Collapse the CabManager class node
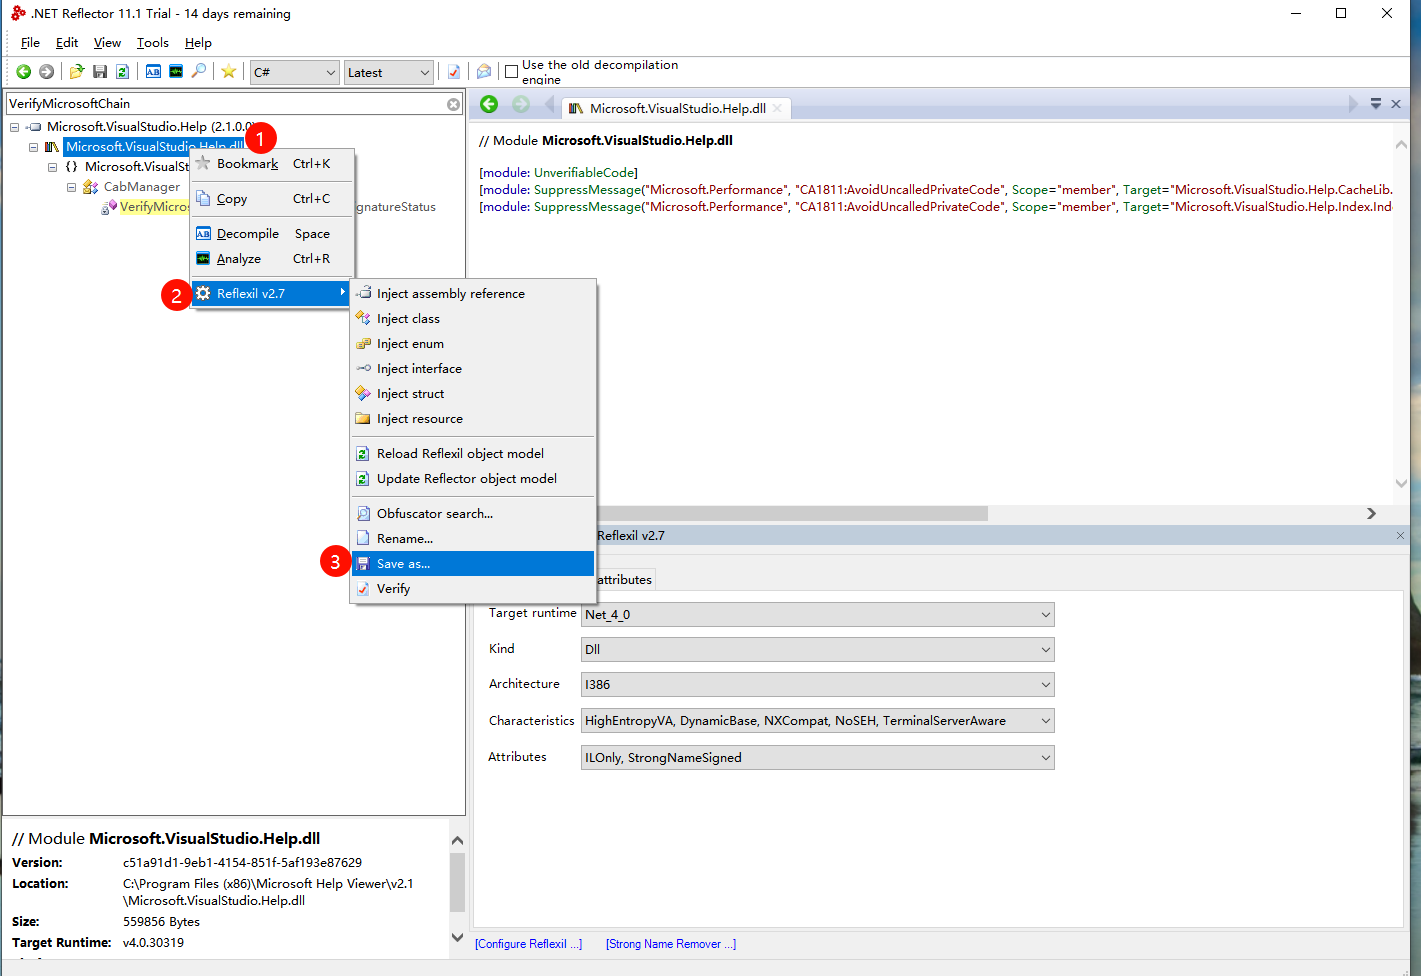 [x=71, y=187]
